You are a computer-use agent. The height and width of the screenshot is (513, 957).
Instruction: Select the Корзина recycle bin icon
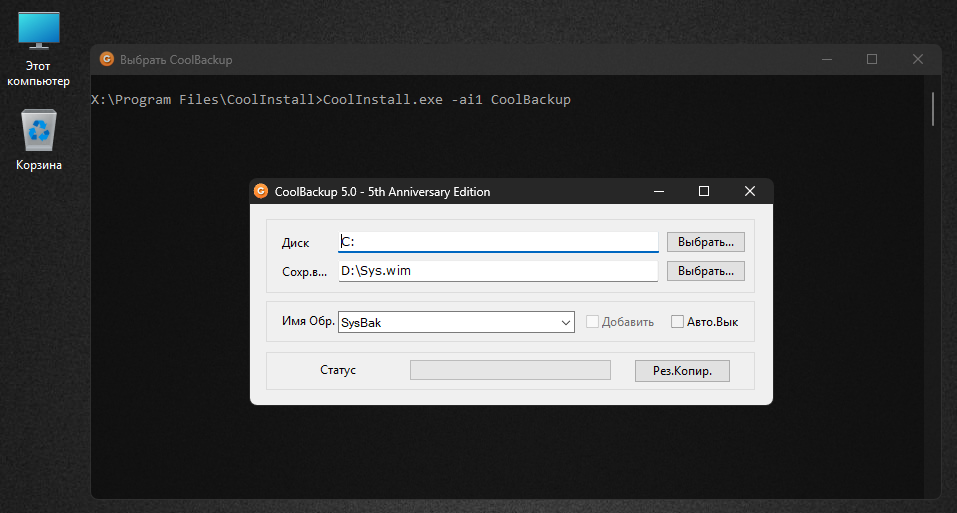[38, 140]
